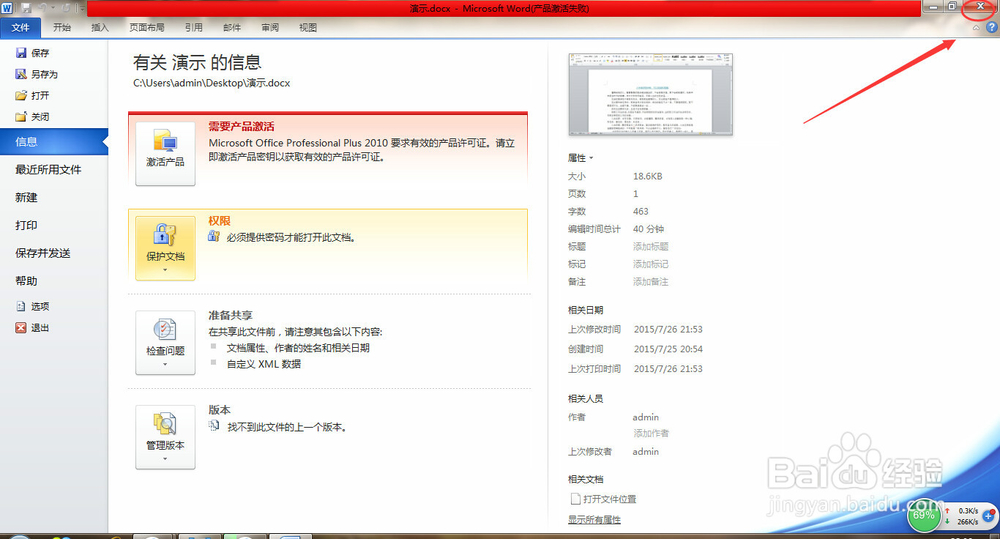Switch to the References ribbon tab
Viewport: 1000px width, 539px height.
pyautogui.click(x=194, y=27)
